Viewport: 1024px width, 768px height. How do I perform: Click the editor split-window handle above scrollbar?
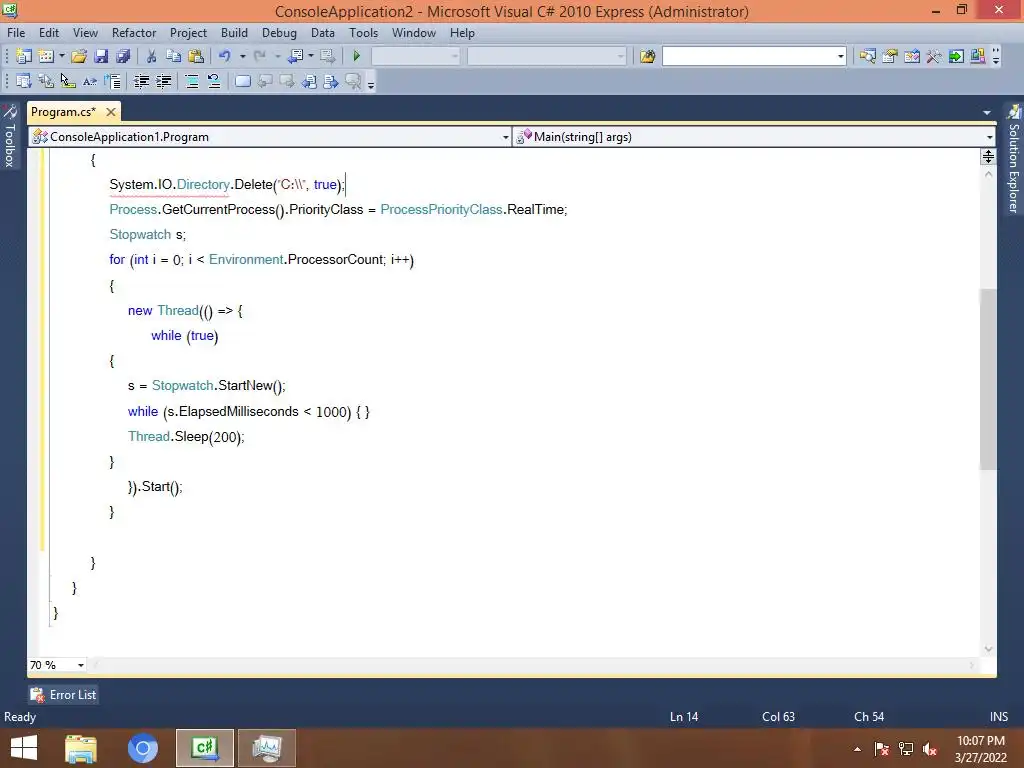coord(988,157)
